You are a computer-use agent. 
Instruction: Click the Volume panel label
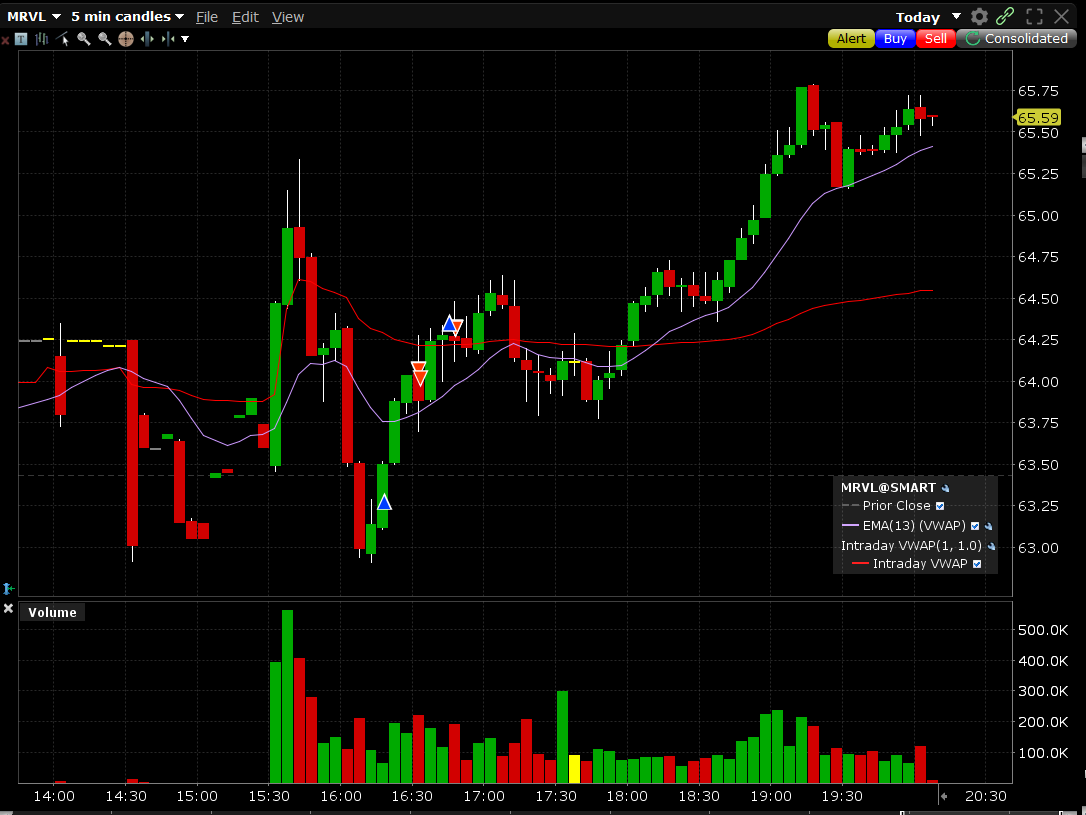point(52,612)
